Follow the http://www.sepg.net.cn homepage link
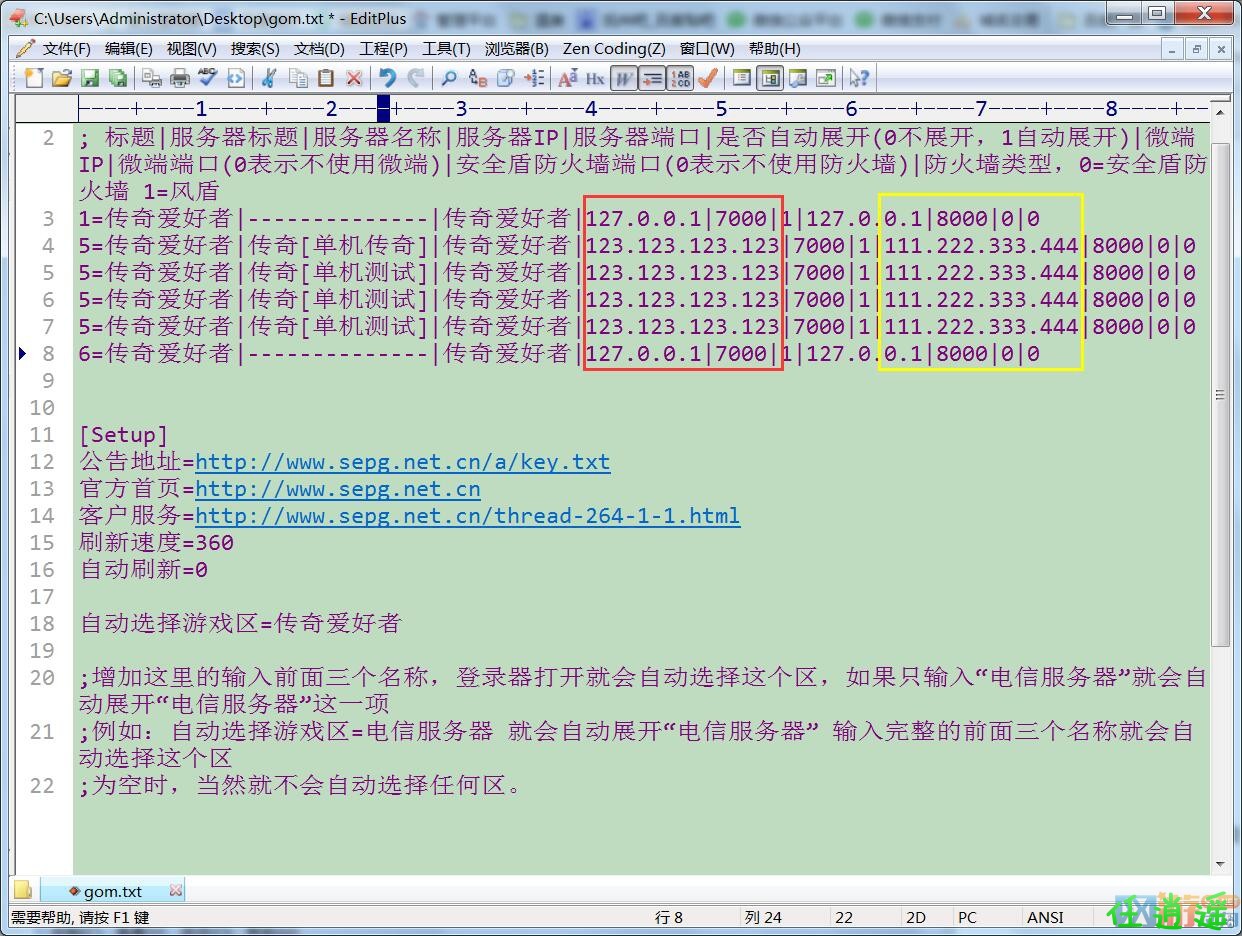Viewport: 1242px width, 936px height. tap(338, 489)
